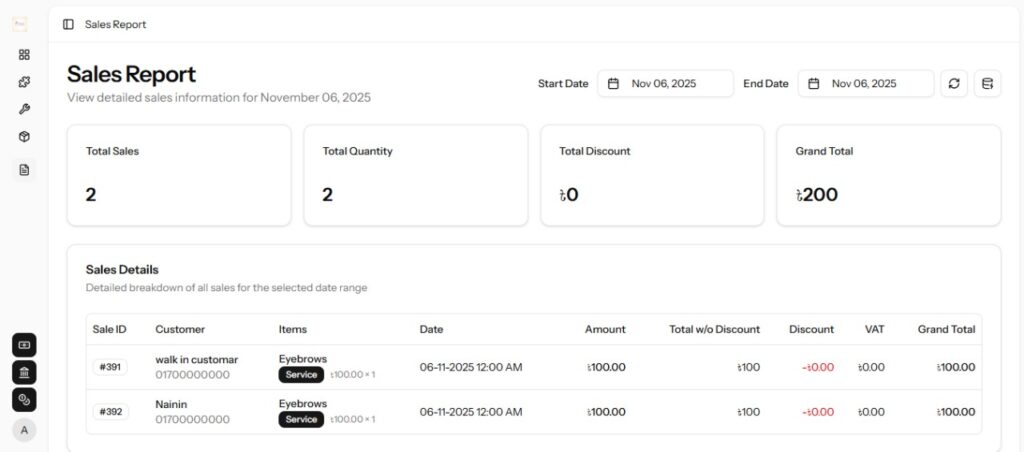The image size is (1024, 452).
Task: Click the puzzle piece sidebar icon
Action: coord(24,82)
